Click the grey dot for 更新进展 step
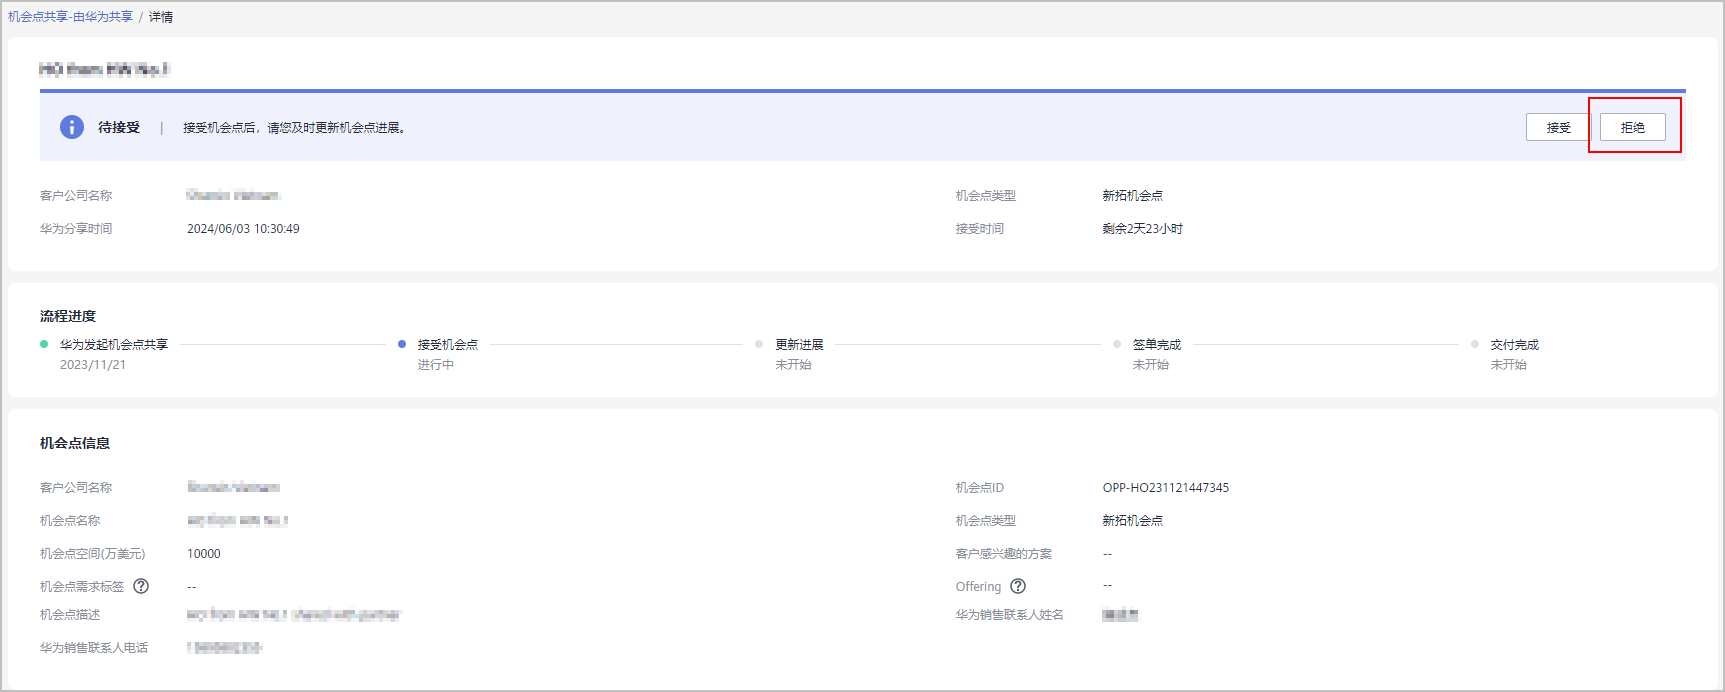Viewport: 1725px width, 692px height. coord(759,344)
